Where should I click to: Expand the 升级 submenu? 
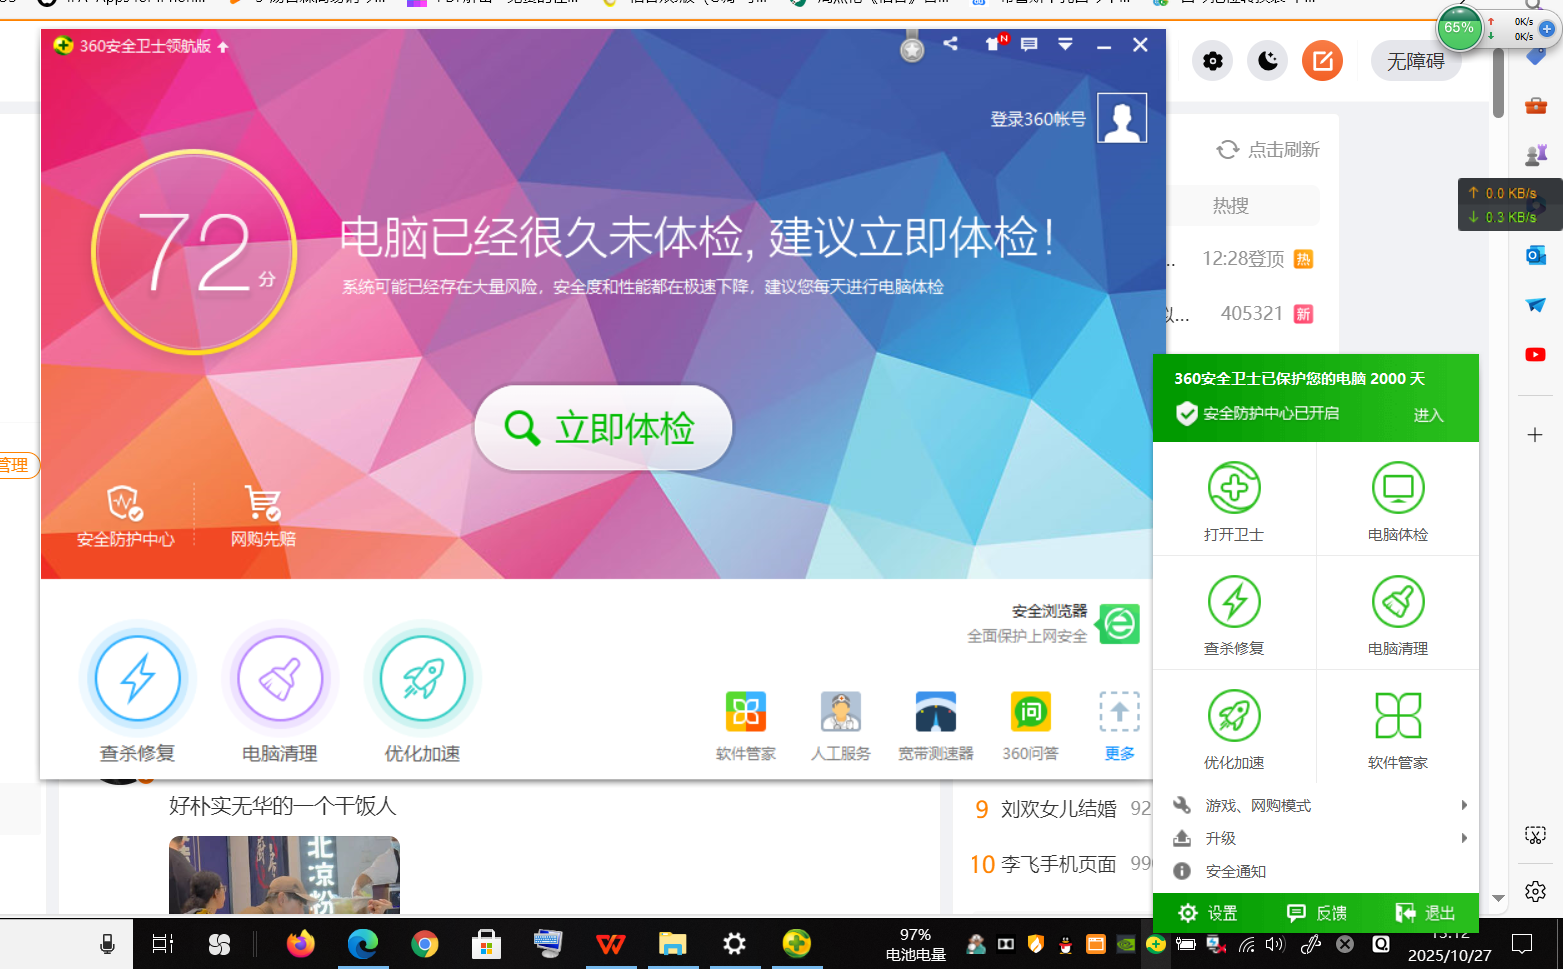(x=1316, y=838)
